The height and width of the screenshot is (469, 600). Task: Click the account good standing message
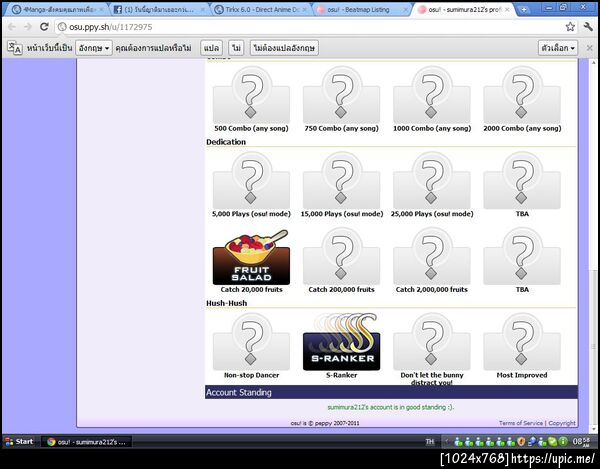coord(391,407)
